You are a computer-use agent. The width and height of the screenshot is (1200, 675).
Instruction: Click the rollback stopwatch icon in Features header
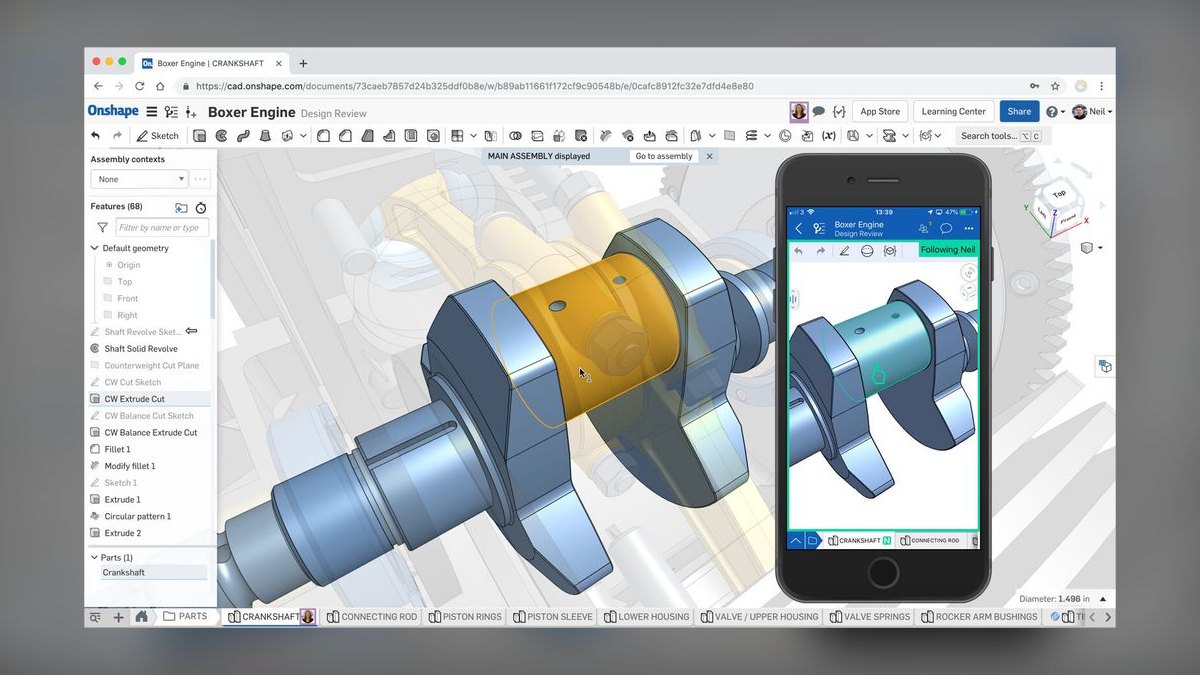click(201, 207)
